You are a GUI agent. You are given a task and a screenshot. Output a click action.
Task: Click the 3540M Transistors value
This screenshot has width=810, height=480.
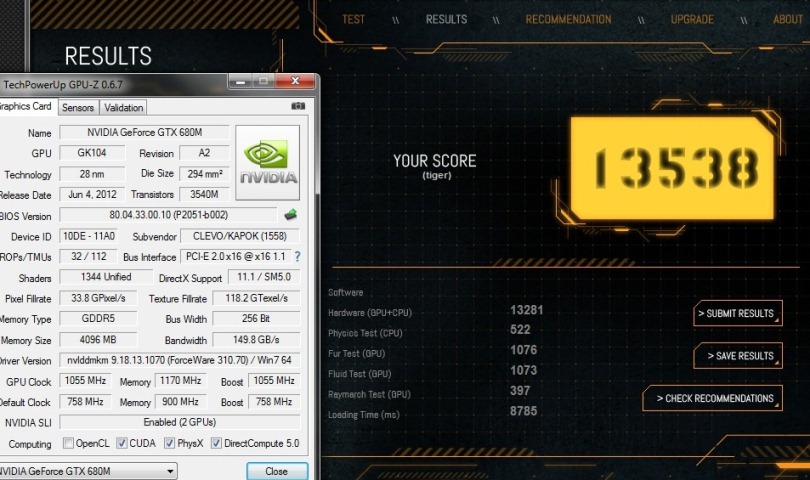[x=204, y=194]
